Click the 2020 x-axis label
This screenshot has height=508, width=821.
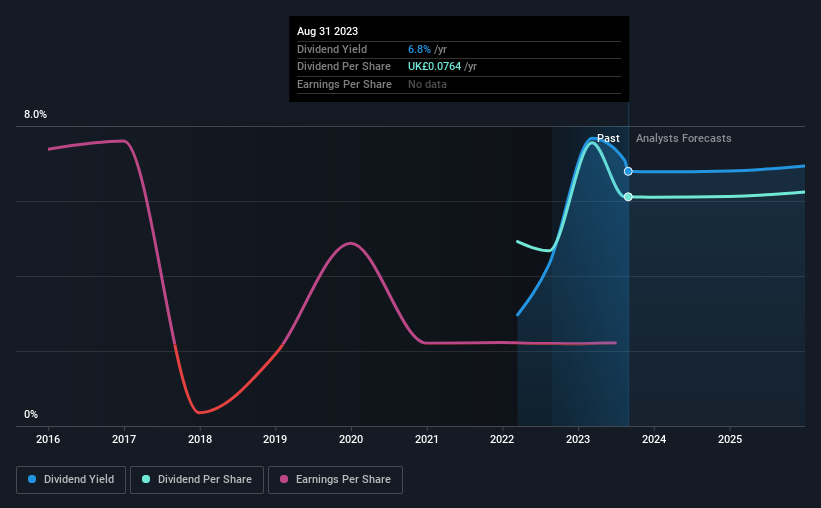(351, 439)
